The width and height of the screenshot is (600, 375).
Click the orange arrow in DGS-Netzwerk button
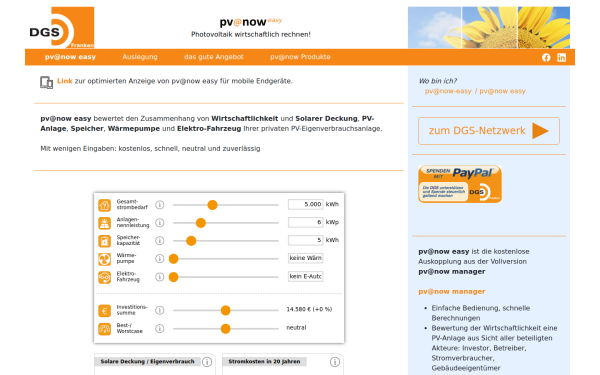click(x=540, y=131)
